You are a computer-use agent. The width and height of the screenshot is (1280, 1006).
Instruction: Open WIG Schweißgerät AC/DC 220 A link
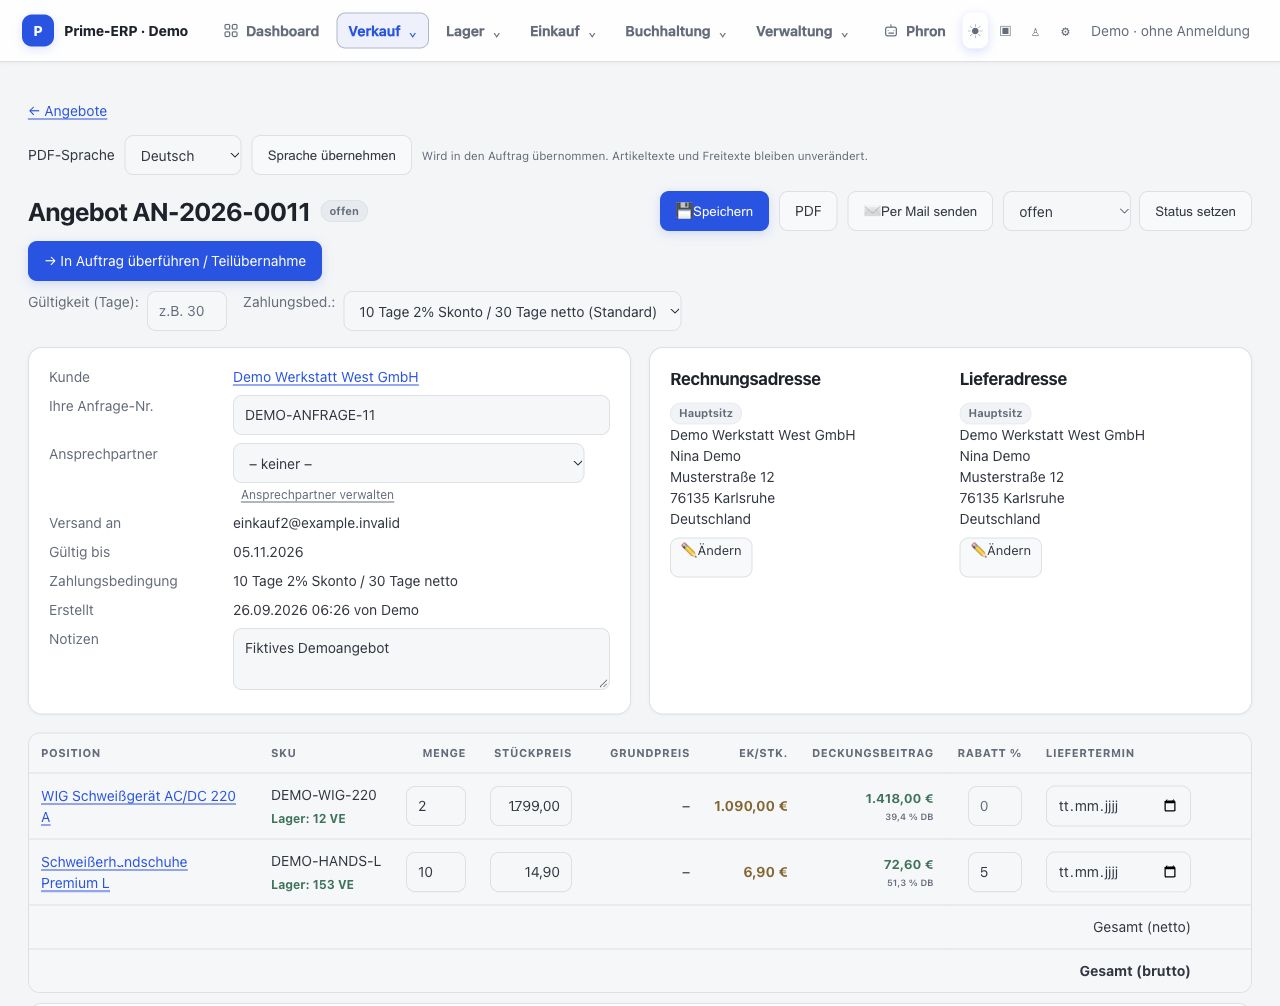pyautogui.click(x=138, y=806)
